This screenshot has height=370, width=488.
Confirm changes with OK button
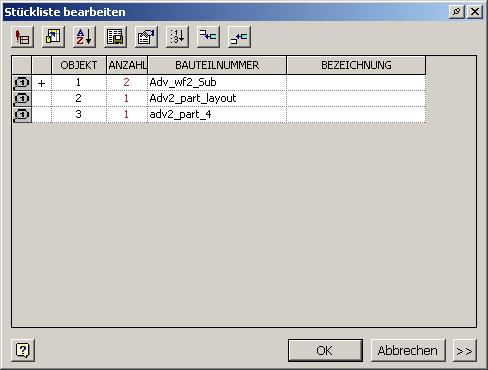325,351
